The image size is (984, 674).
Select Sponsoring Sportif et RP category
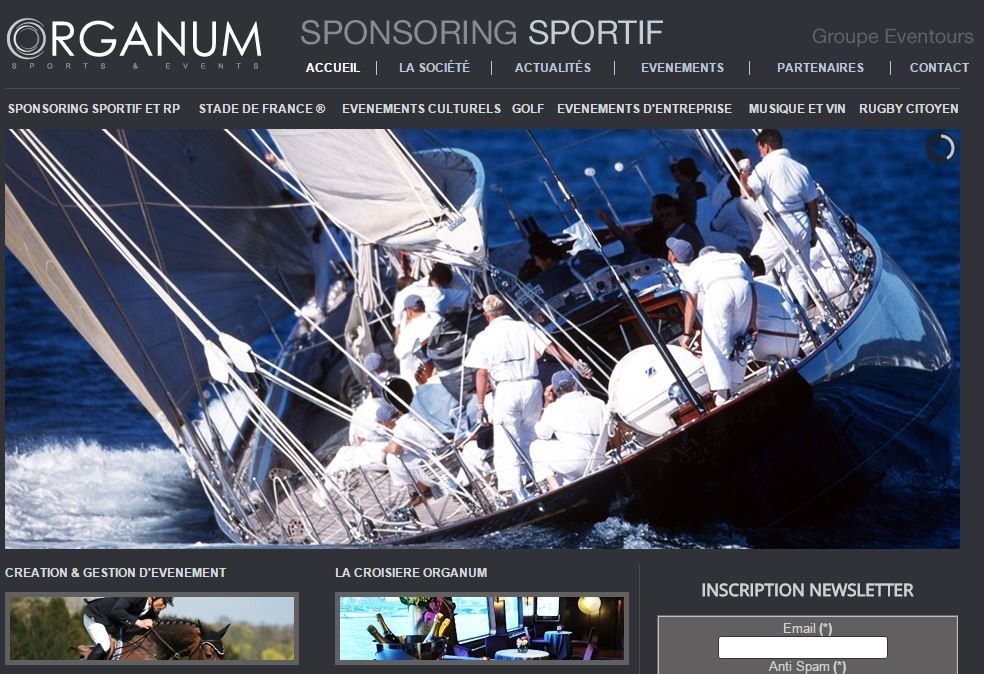click(x=94, y=109)
